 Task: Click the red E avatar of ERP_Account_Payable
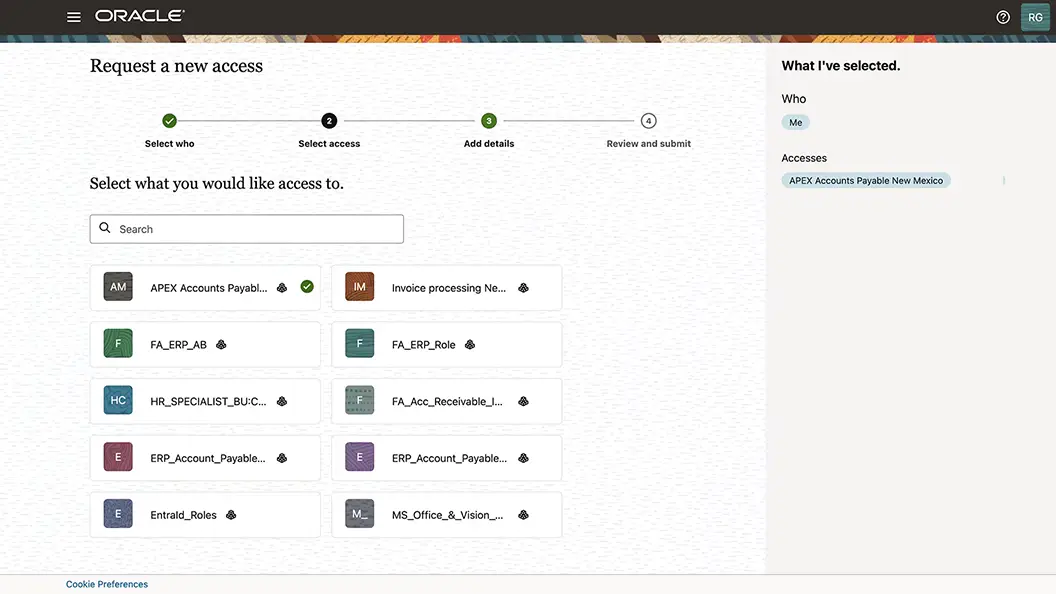pos(118,457)
